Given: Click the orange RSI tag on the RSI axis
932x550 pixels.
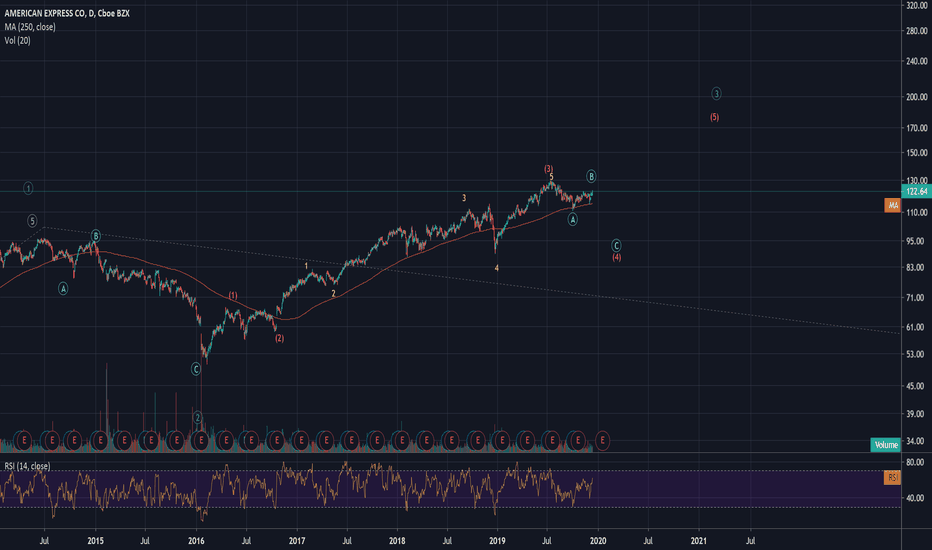Looking at the screenshot, I should [x=892, y=477].
